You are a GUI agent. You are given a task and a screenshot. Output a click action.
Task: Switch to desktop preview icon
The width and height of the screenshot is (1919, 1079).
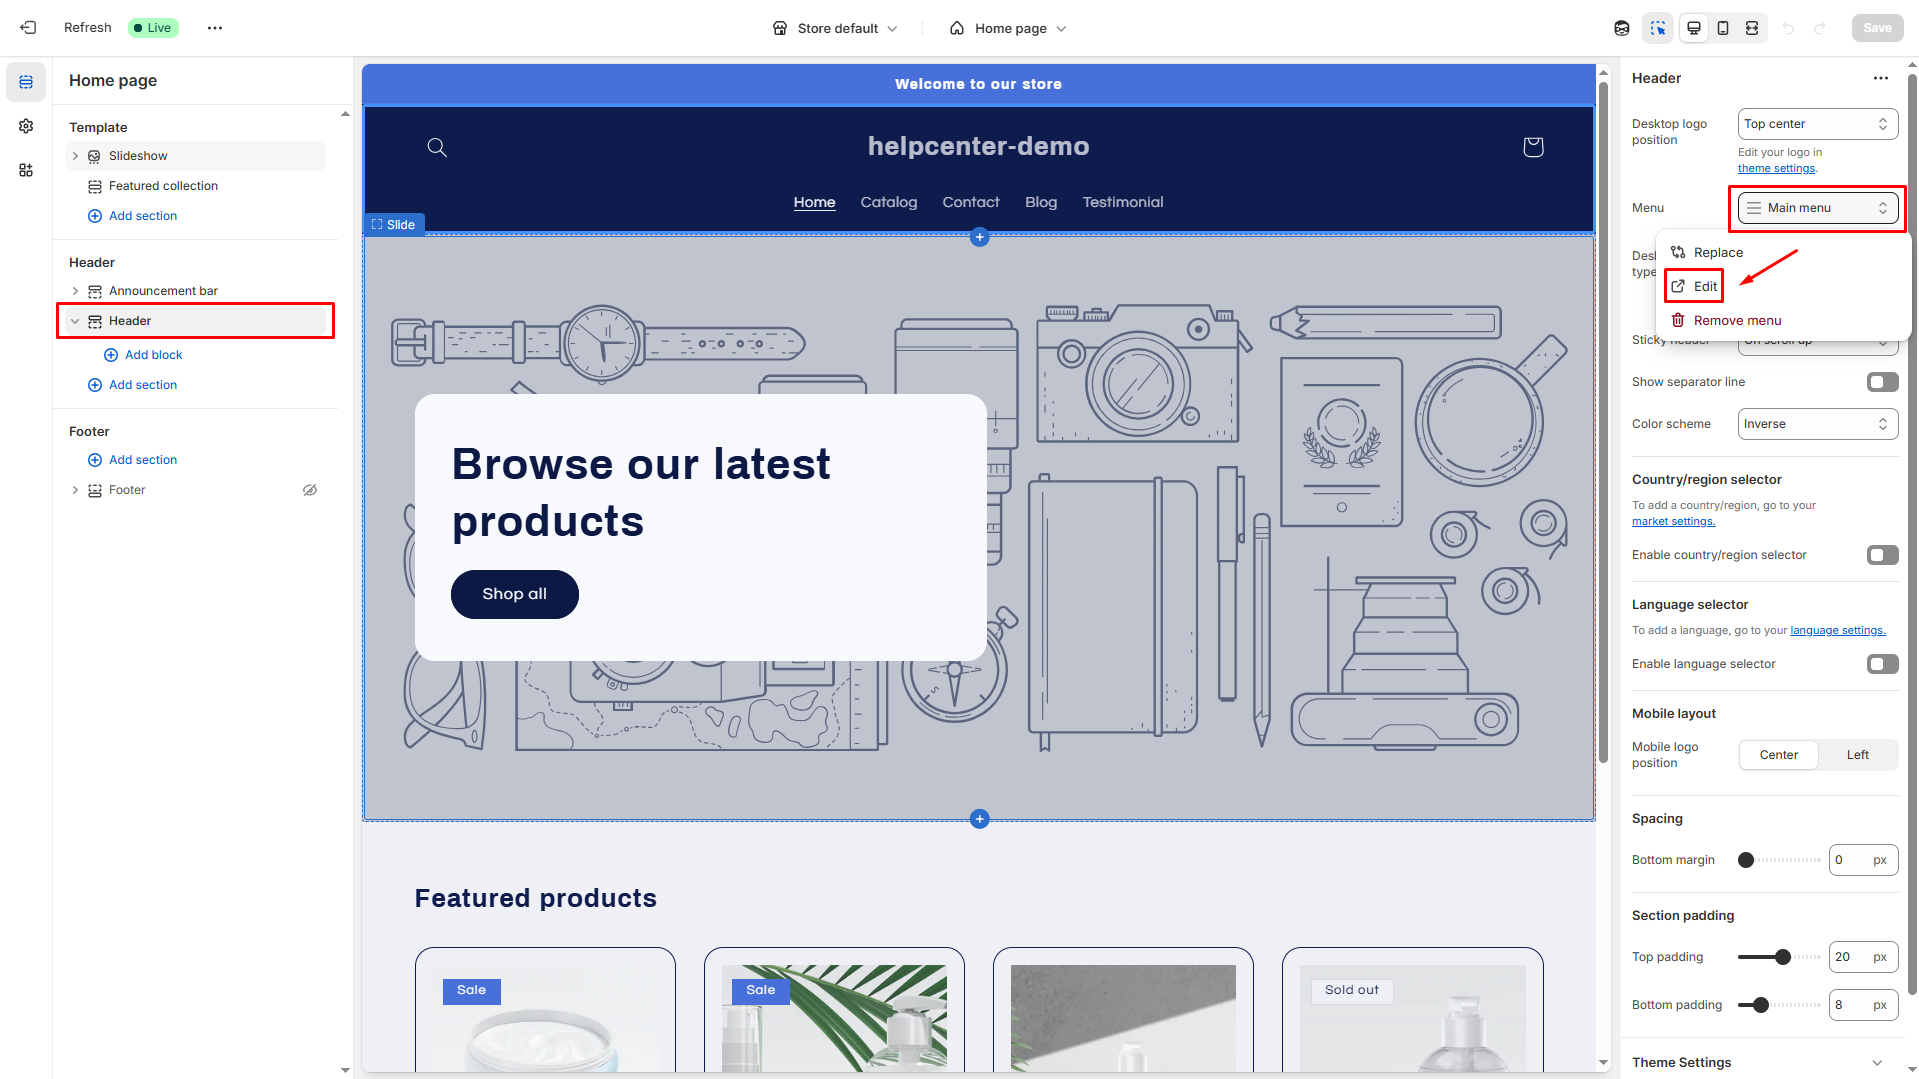[x=1694, y=28]
